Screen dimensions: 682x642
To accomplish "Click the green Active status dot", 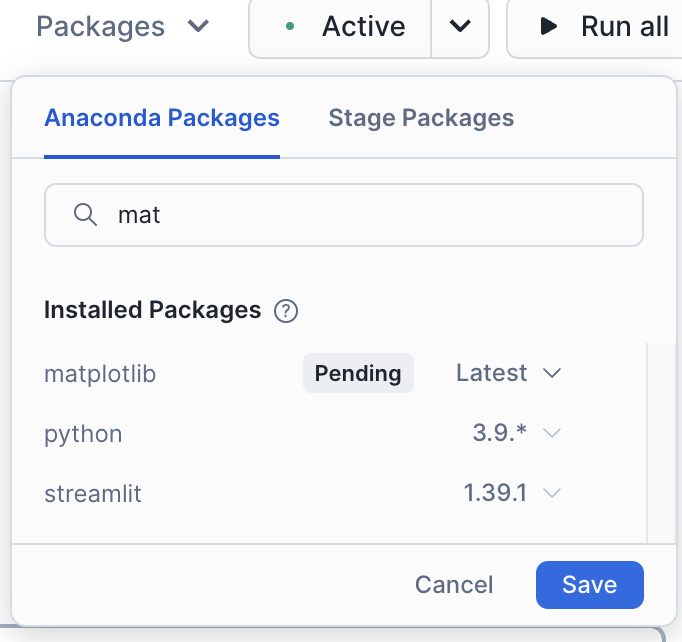I will click(290, 27).
